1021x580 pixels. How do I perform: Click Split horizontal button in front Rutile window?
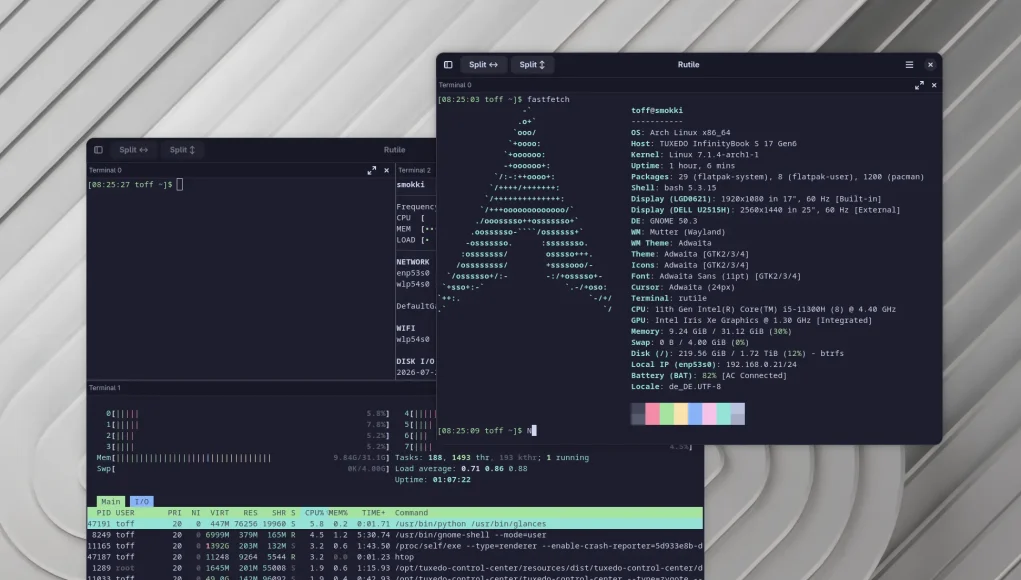[x=483, y=64]
